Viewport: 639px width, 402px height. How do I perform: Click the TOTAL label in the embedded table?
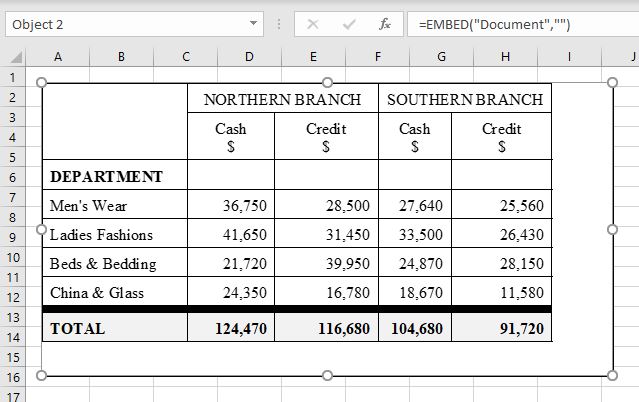click(78, 328)
